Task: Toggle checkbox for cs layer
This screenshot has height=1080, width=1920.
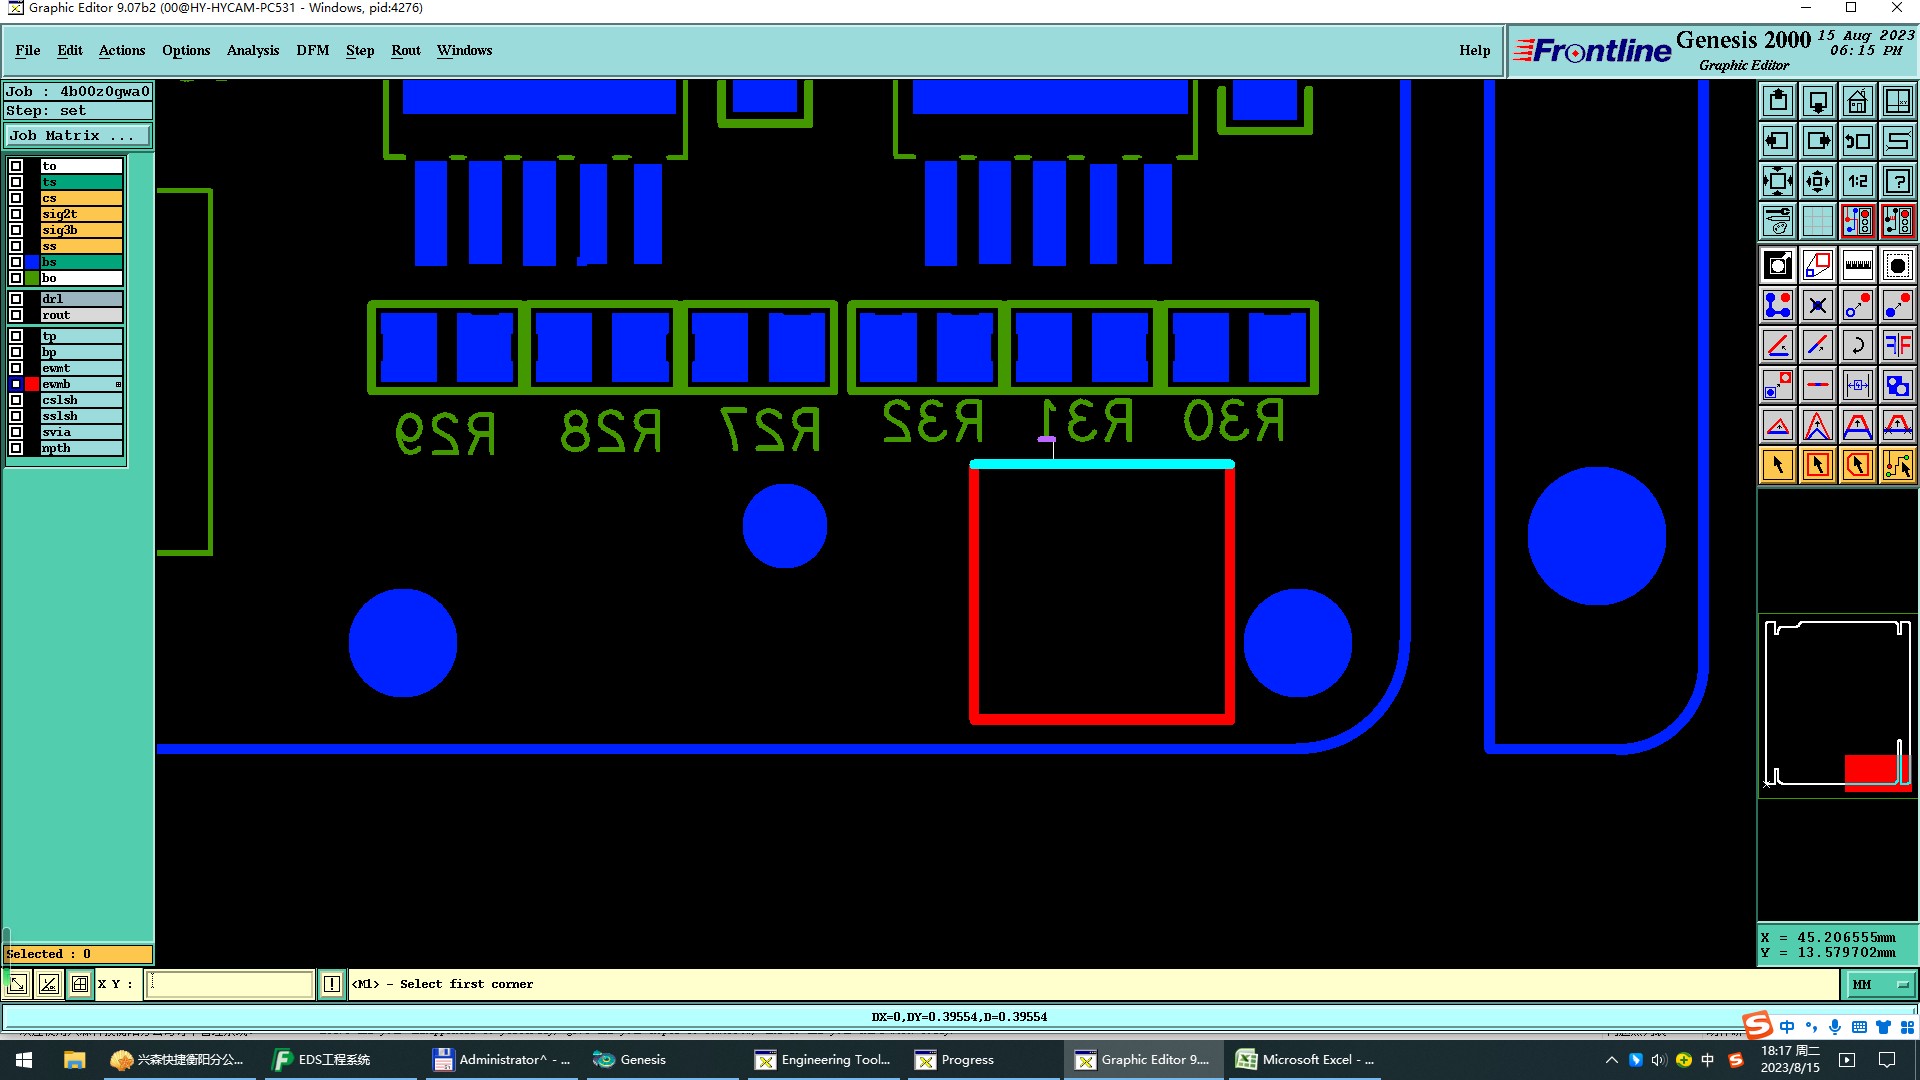Action: 16,198
